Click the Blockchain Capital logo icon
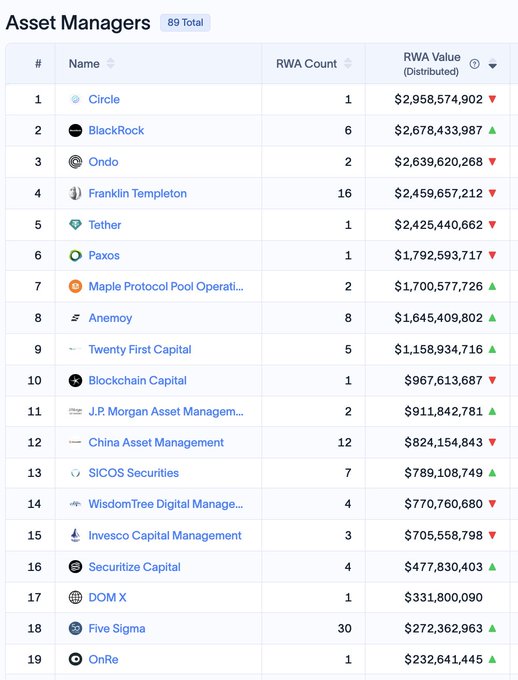 coord(75,380)
